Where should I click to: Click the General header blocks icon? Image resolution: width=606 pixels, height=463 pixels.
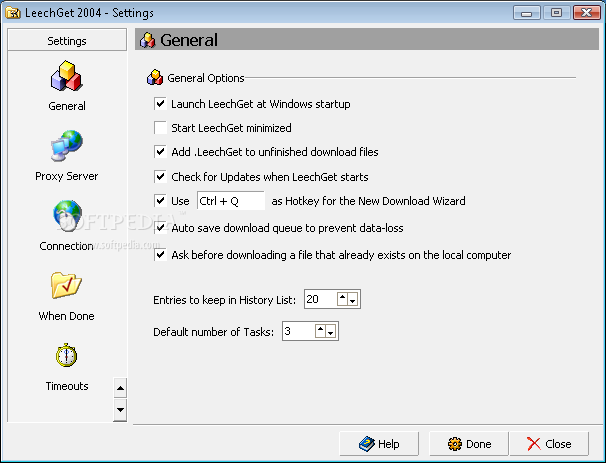(x=148, y=40)
